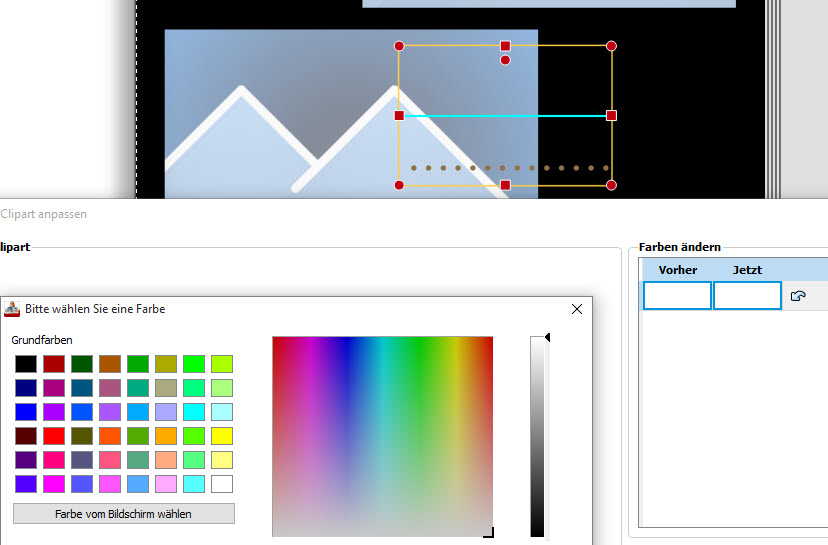Choose the cyan swatch in third row
The image size is (828, 545).
click(194, 412)
